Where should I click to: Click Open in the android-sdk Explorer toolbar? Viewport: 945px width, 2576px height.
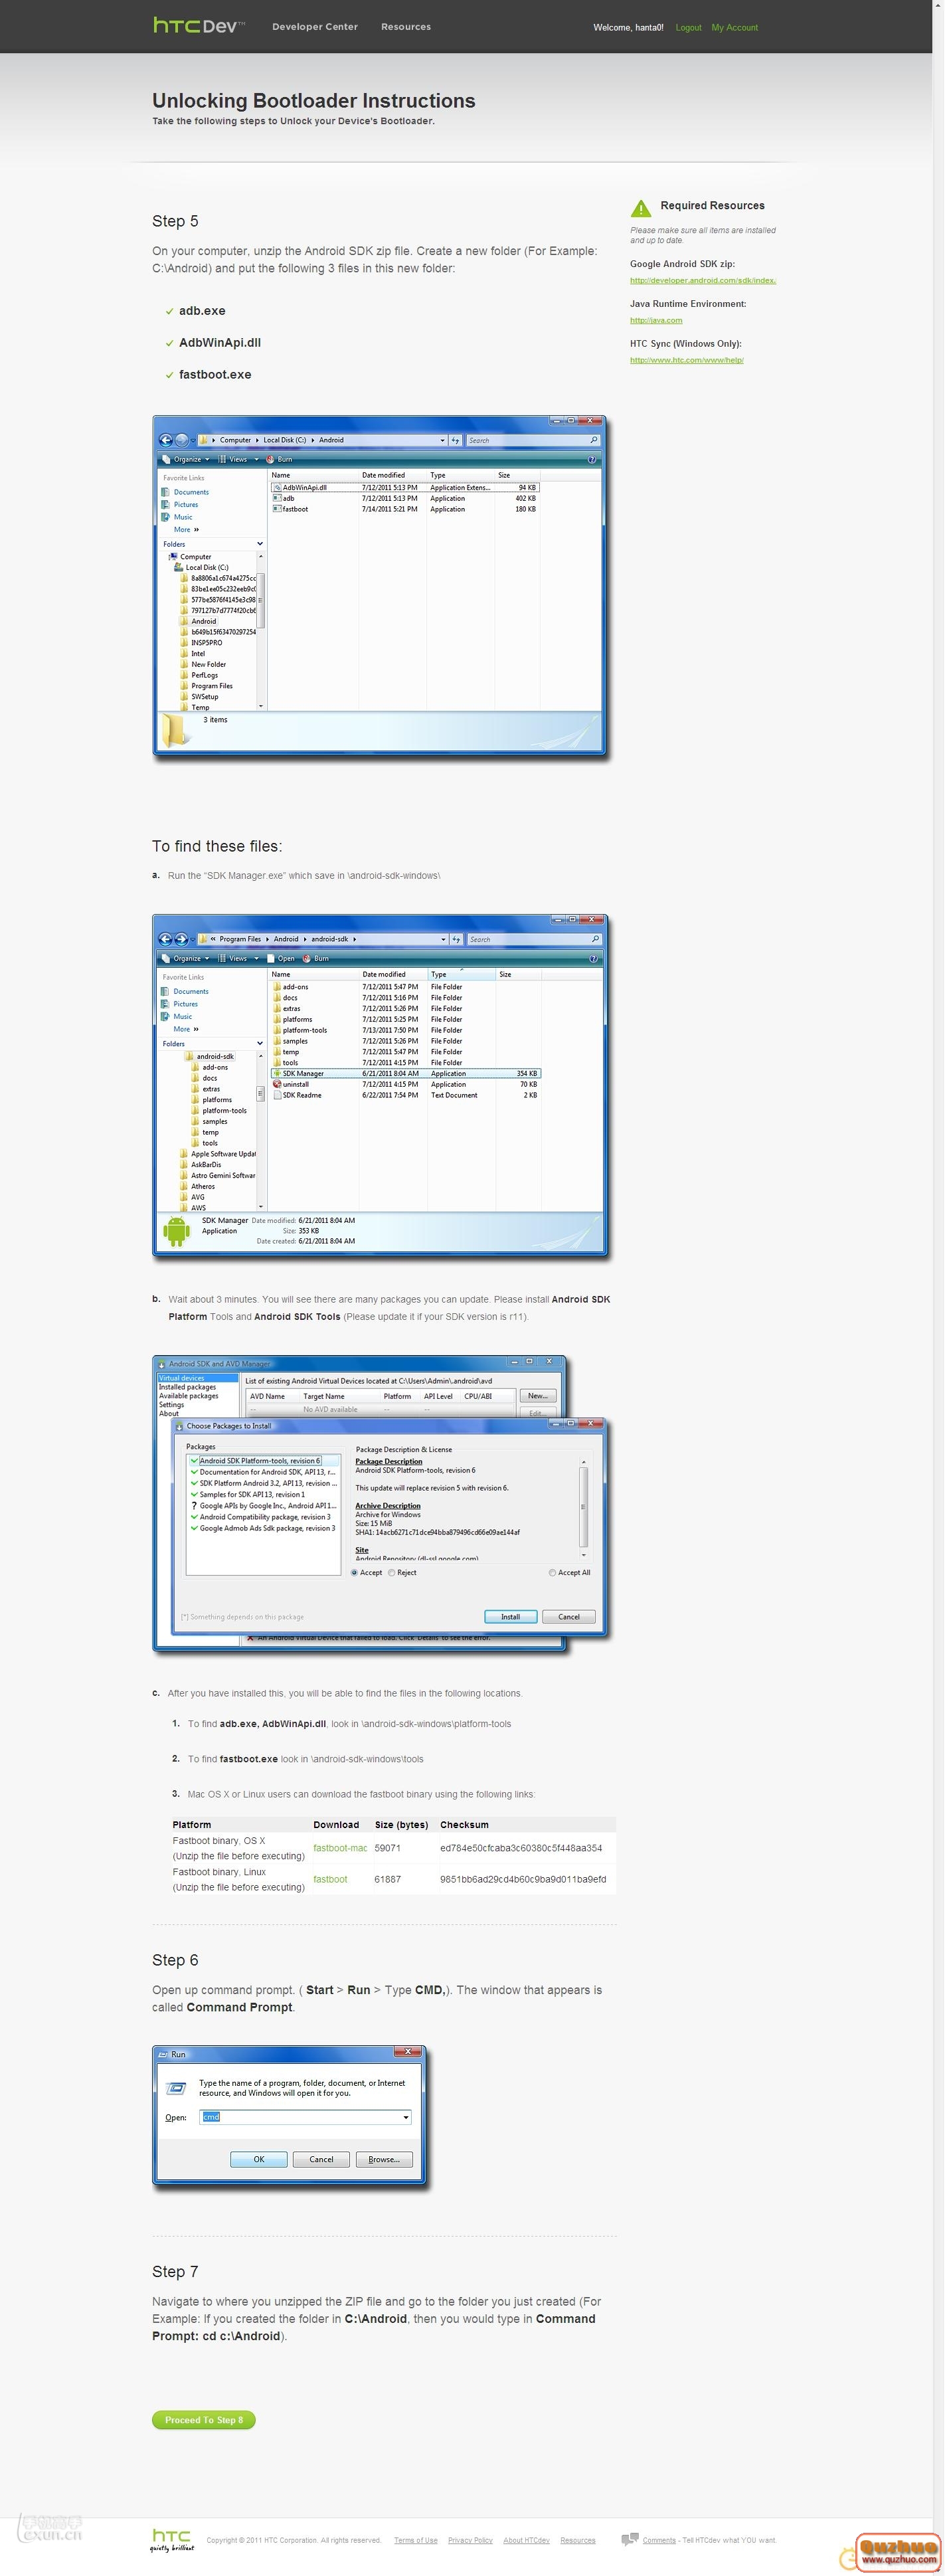[281, 959]
